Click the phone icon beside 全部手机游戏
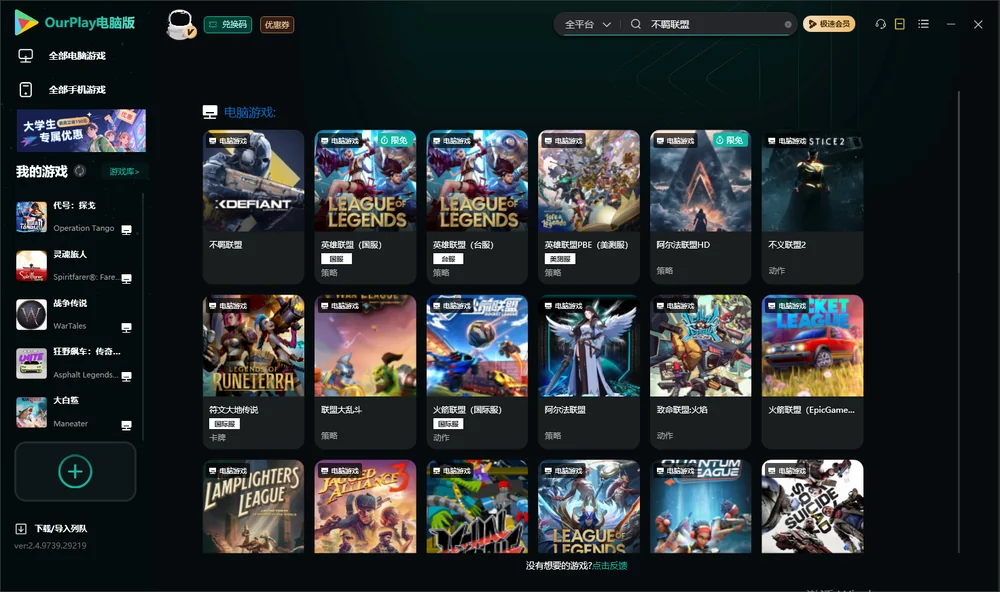 click(26, 89)
